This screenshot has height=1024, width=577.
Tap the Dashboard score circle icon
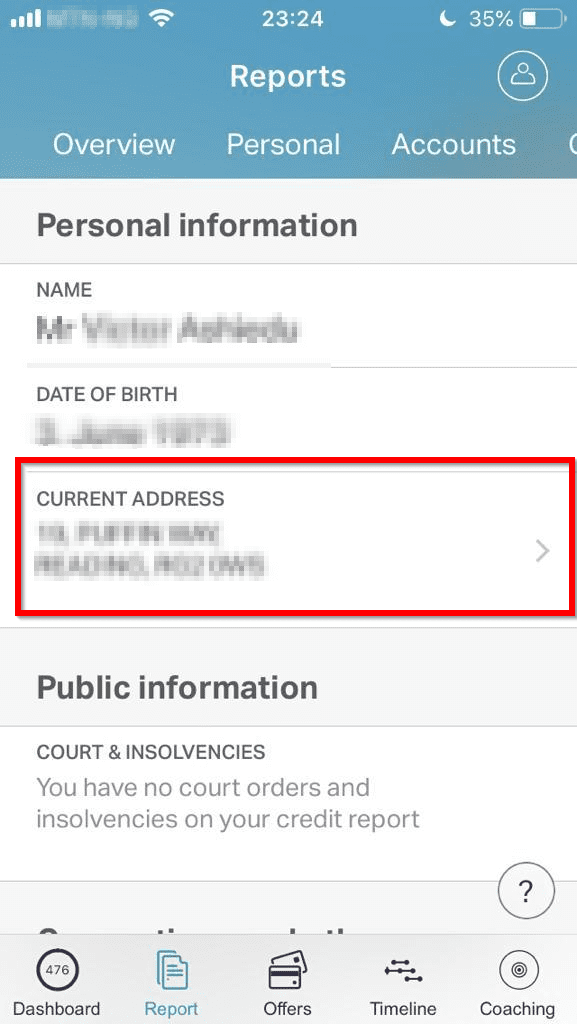click(x=57, y=970)
